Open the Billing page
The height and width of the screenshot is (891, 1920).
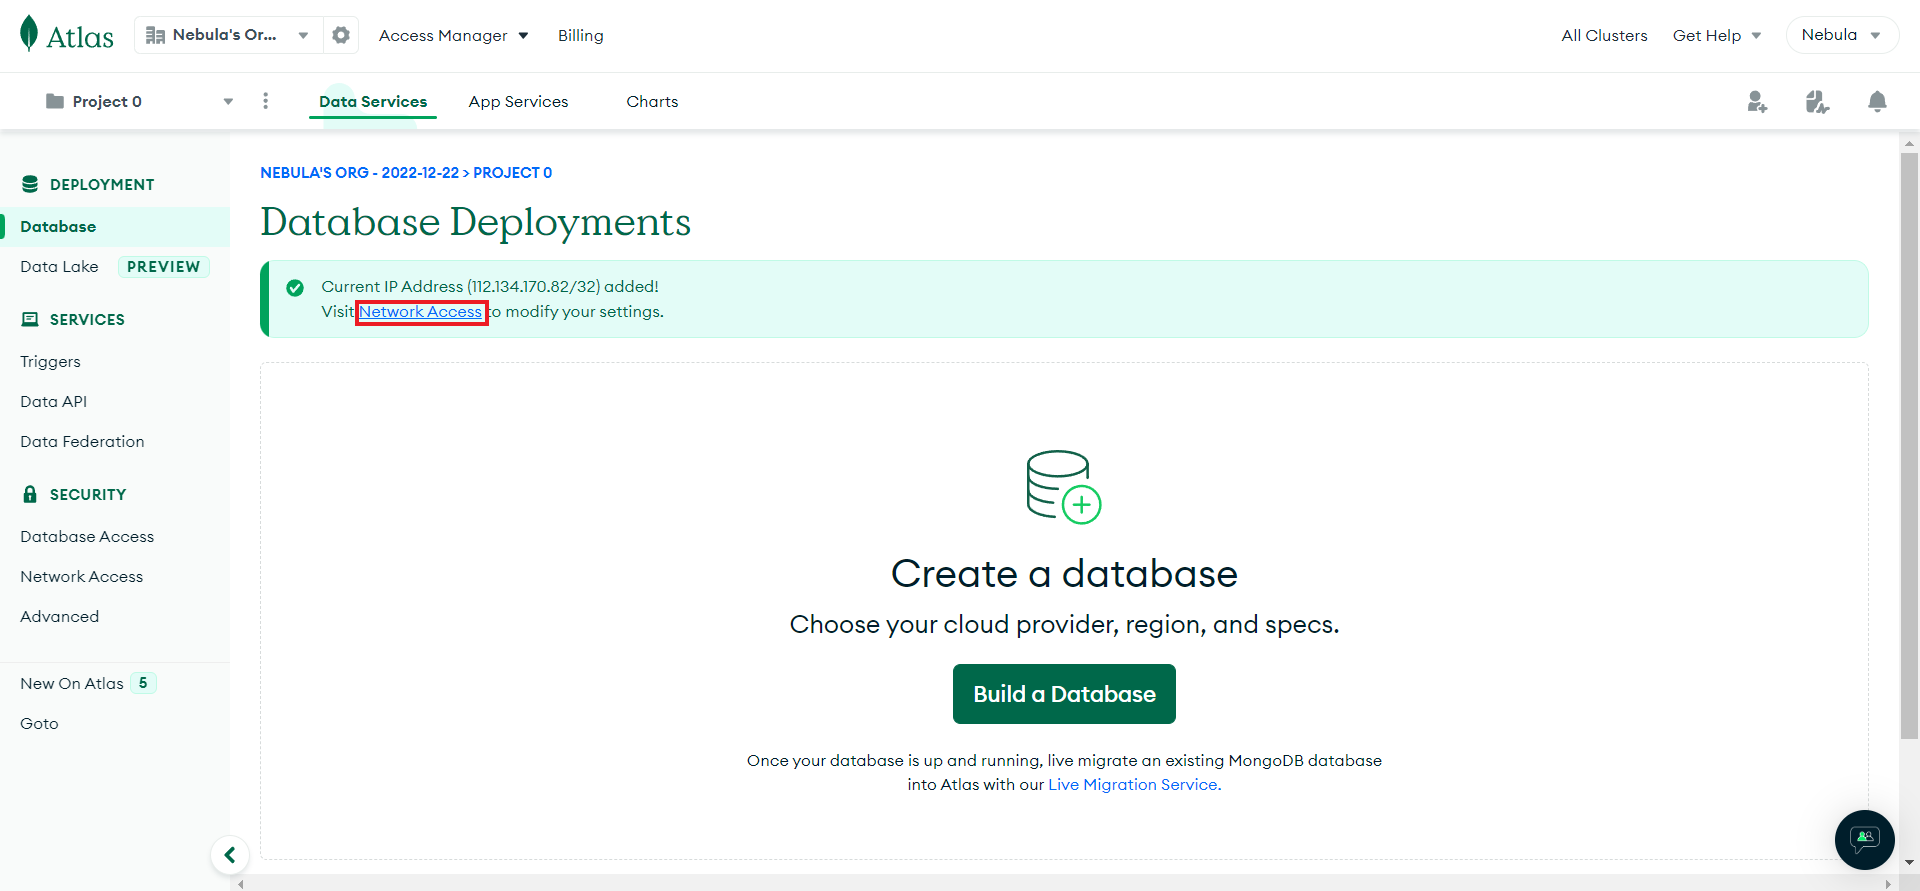(x=581, y=35)
